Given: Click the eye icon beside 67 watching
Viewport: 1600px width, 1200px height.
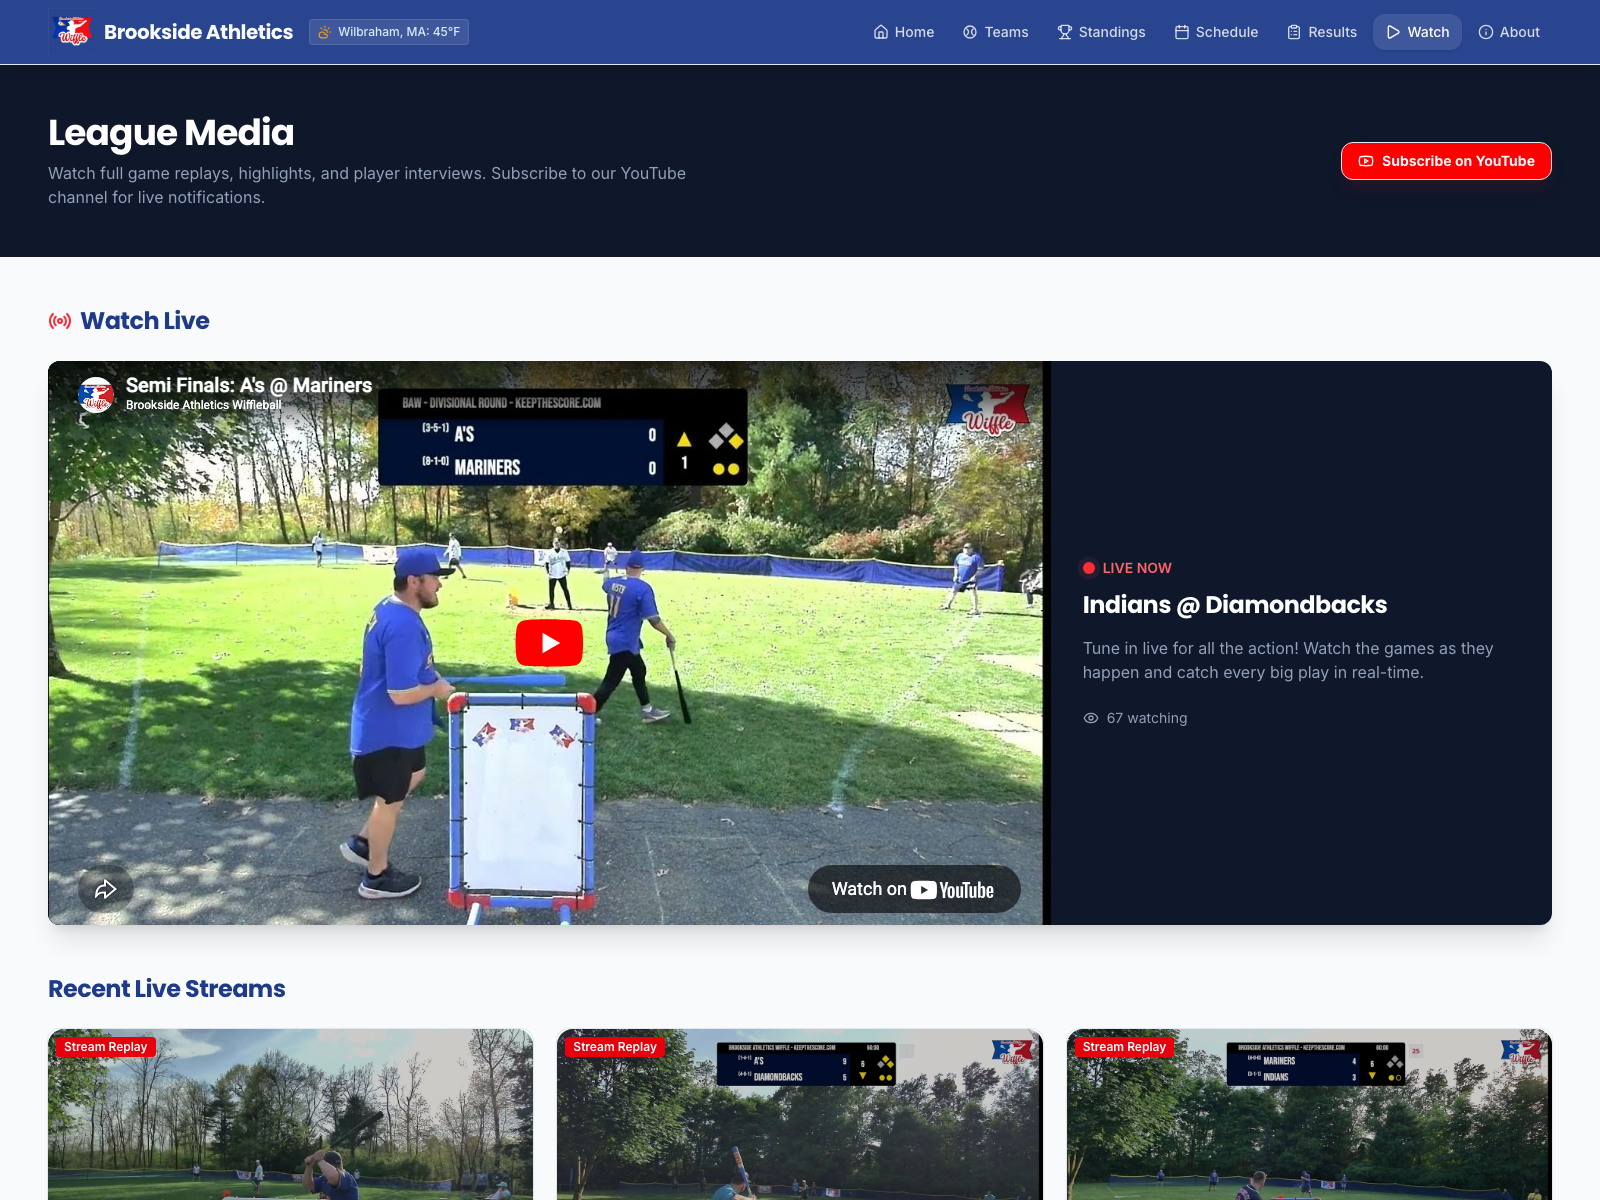Looking at the screenshot, I should [1090, 718].
